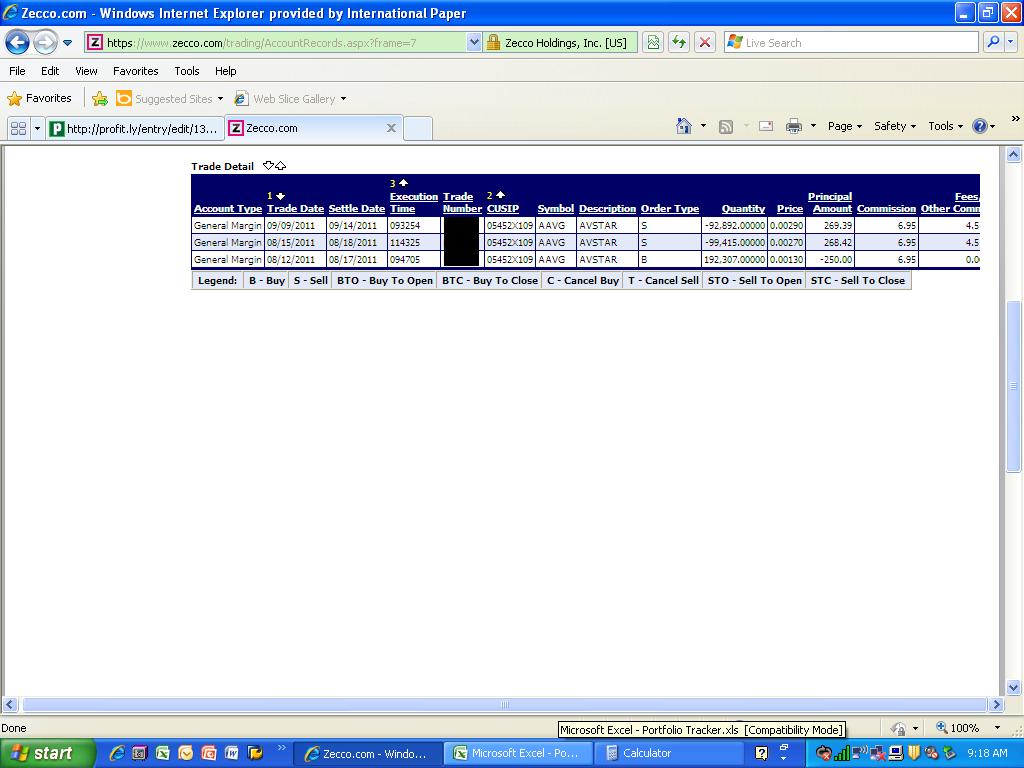
Task: Expand the Page dropdown menu
Action: tap(845, 126)
